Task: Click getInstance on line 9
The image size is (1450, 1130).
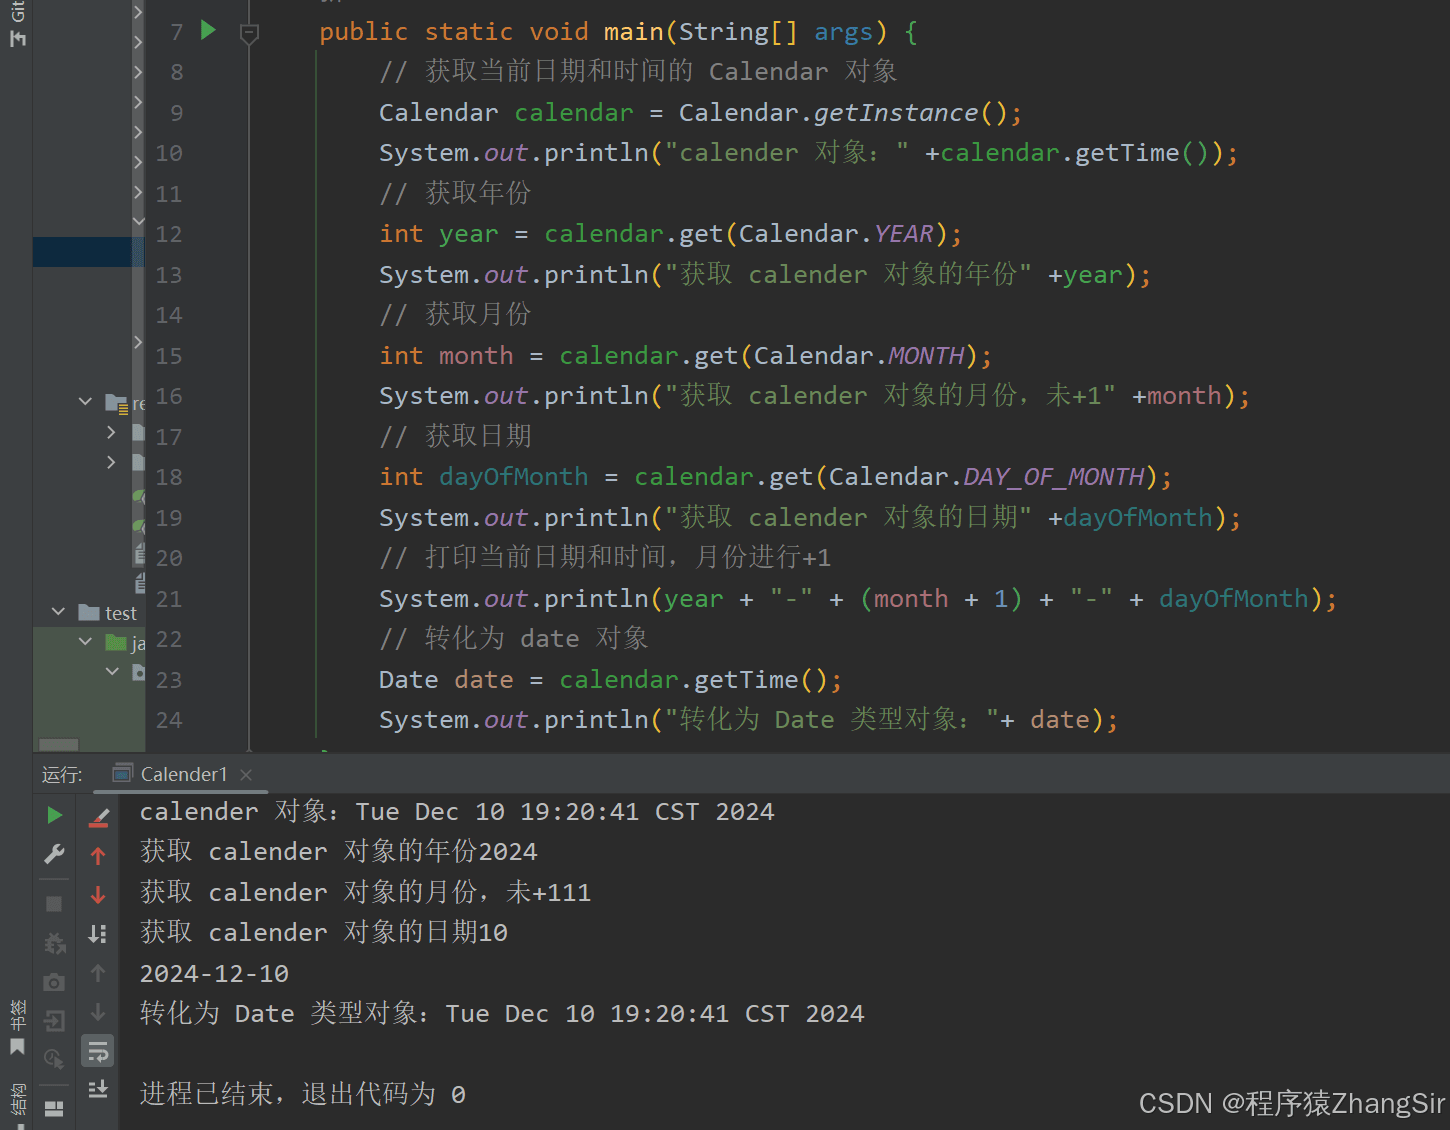Action: (x=896, y=113)
